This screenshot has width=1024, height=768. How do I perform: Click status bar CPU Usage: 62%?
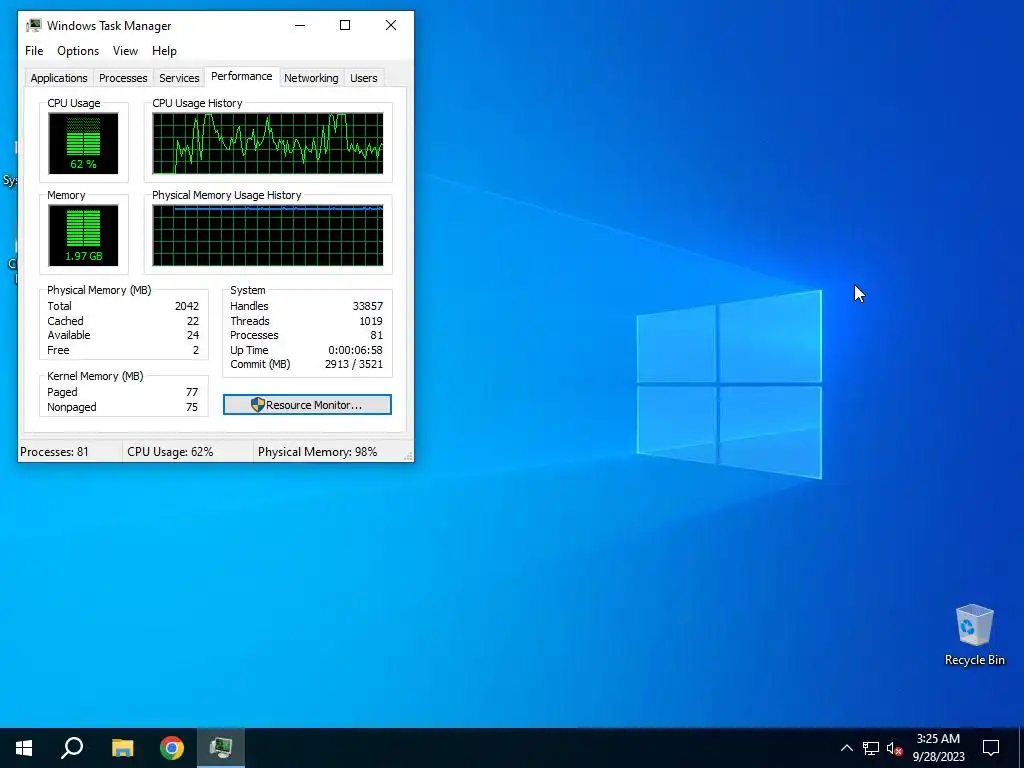(x=170, y=452)
